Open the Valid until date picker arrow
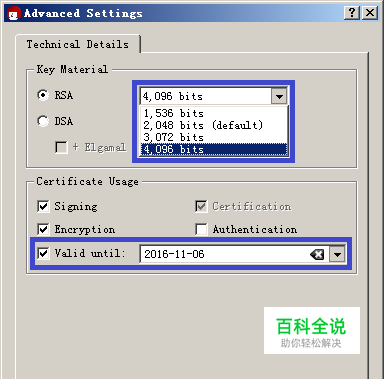The width and height of the screenshot is (385, 379). click(x=337, y=255)
